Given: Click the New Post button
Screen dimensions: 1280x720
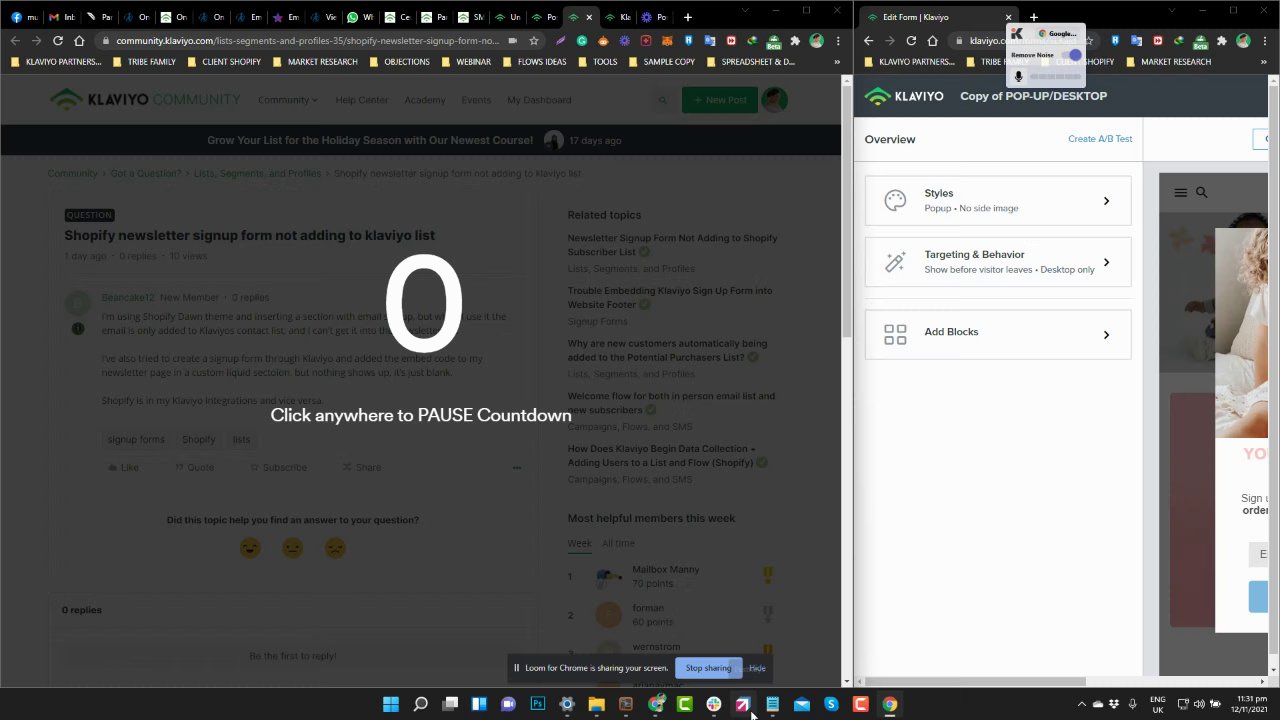Looking at the screenshot, I should [719, 100].
